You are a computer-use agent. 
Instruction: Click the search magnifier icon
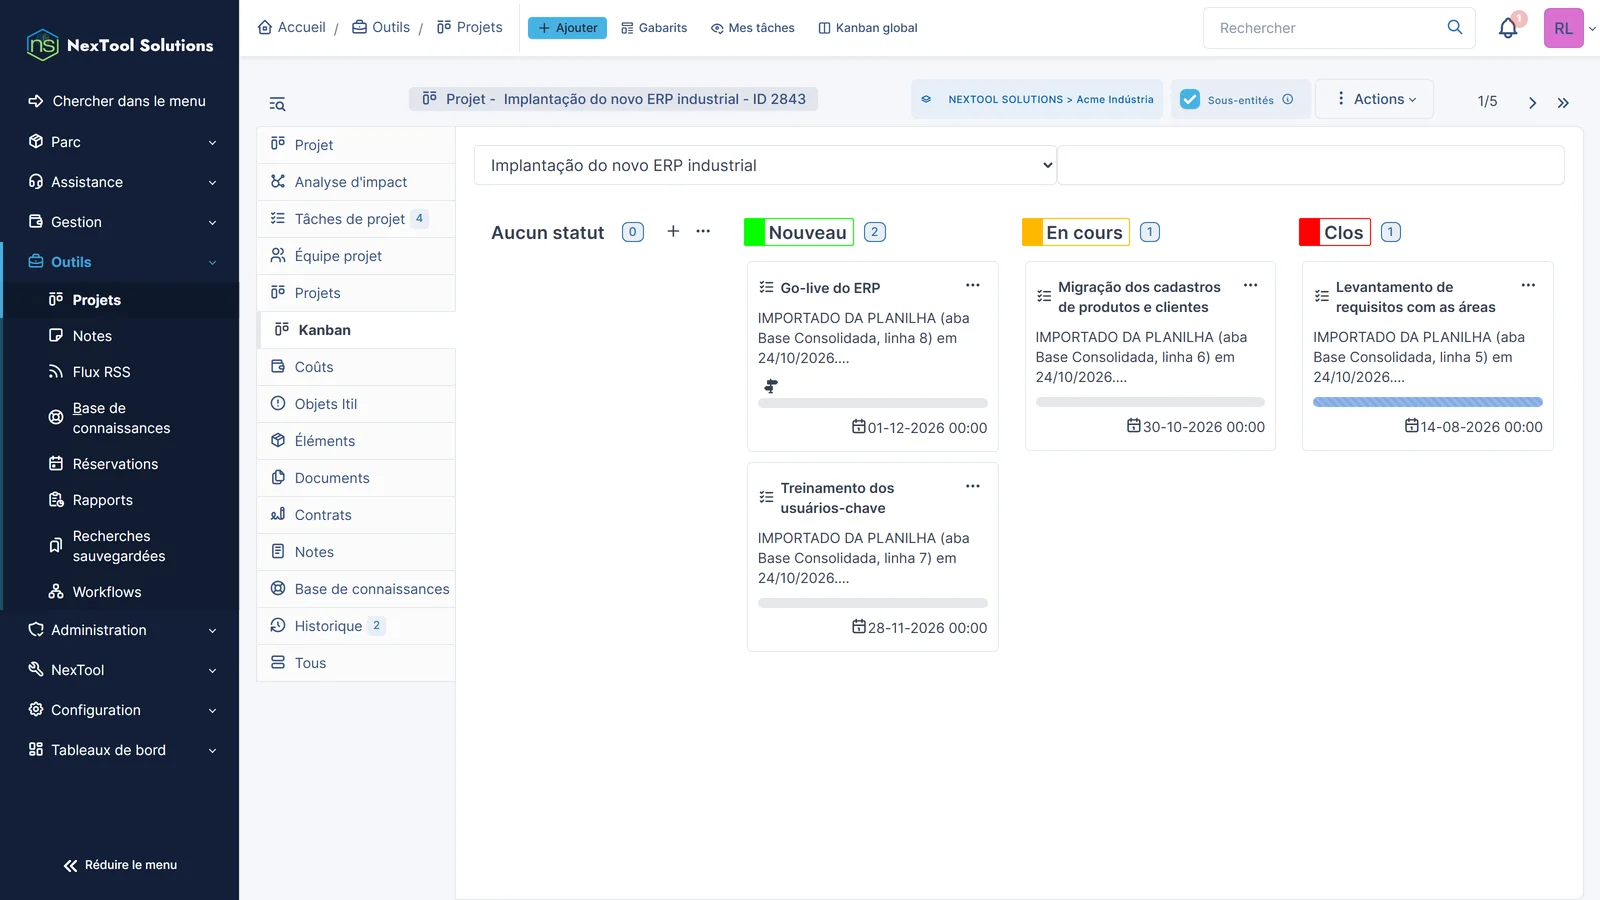click(1455, 27)
